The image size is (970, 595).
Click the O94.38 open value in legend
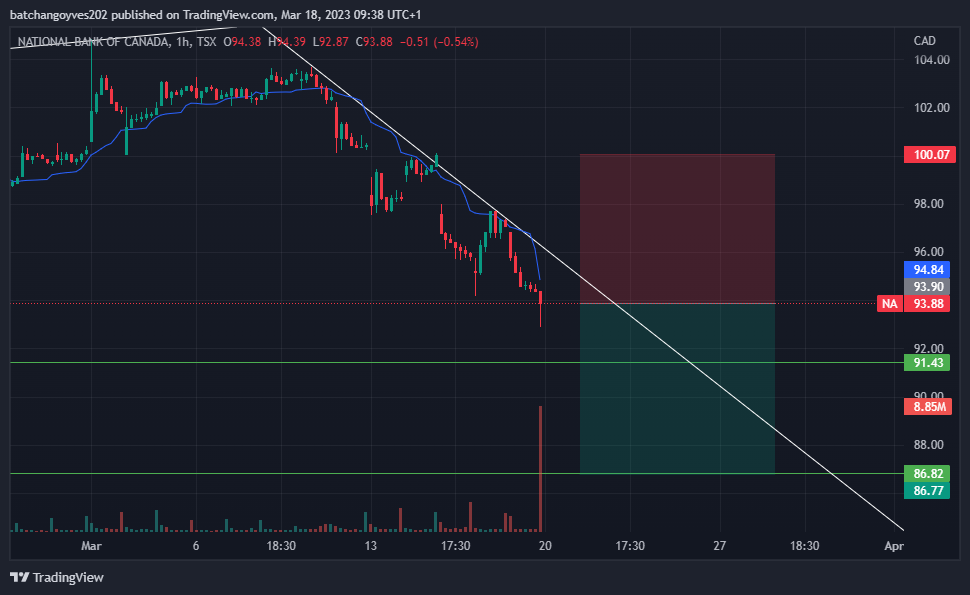point(242,42)
